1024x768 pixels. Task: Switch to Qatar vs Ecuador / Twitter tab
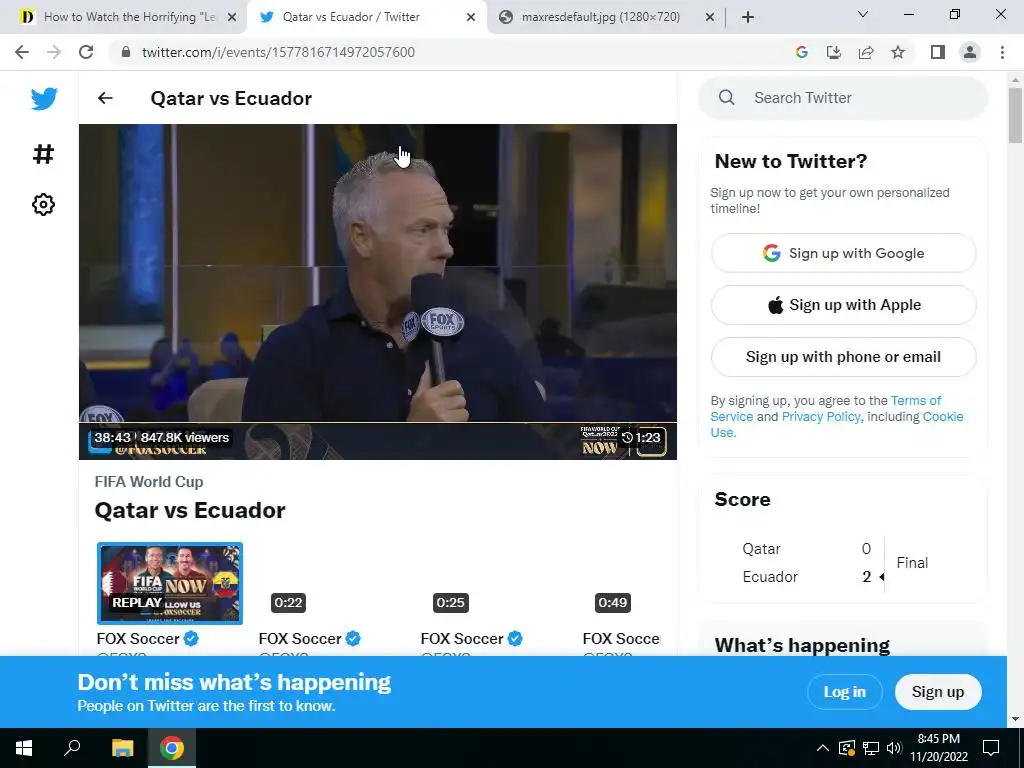pos(367,17)
